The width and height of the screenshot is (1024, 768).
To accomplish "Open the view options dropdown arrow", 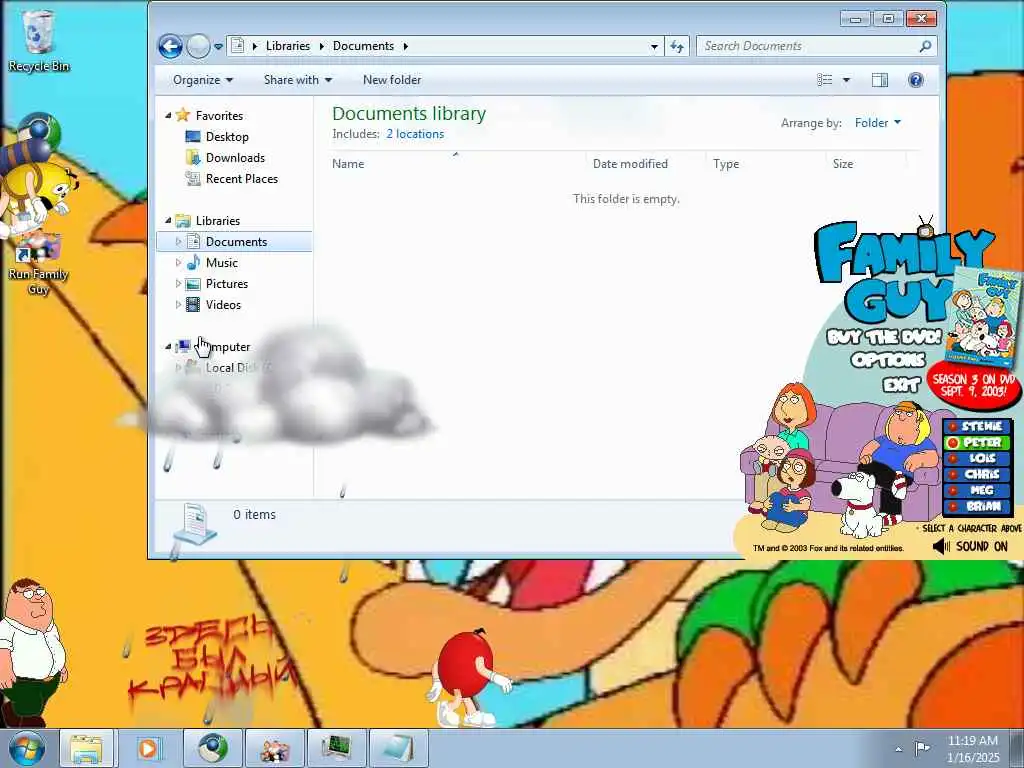I will tap(846, 80).
